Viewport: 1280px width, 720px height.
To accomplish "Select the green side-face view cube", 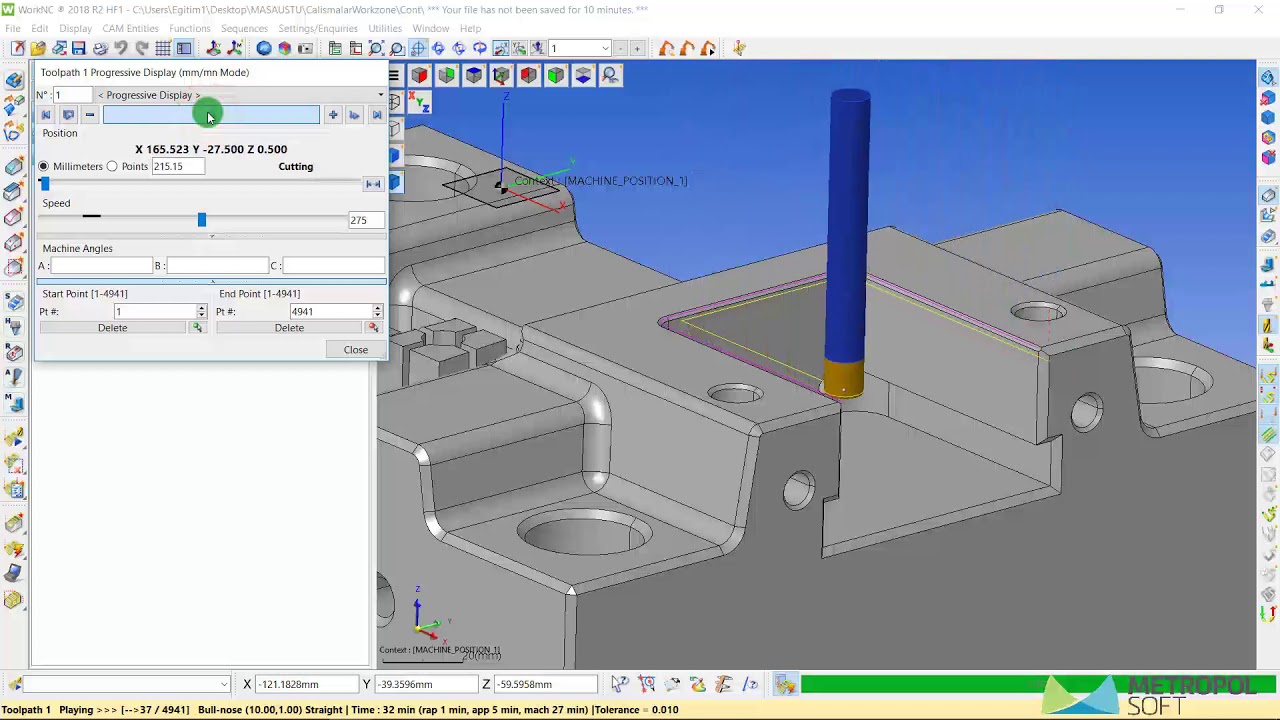I will pos(446,75).
